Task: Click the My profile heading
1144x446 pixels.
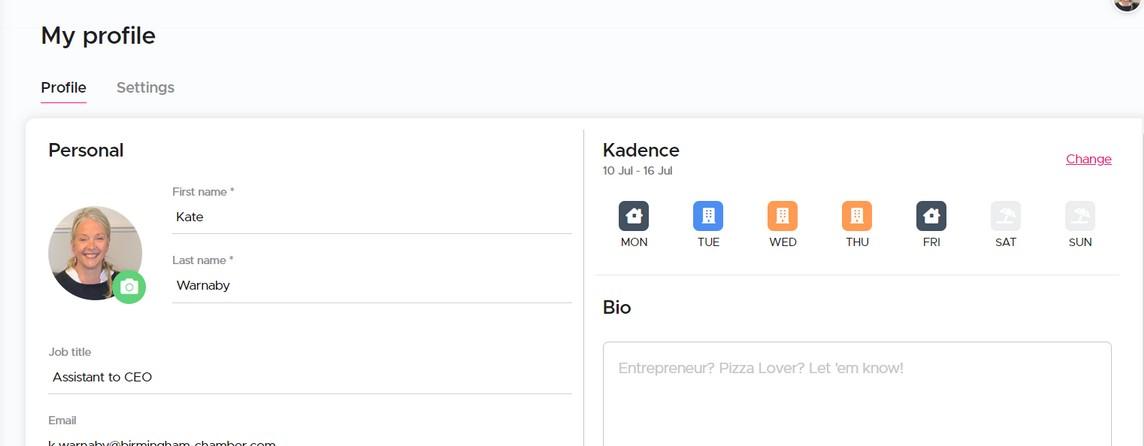Action: (98, 36)
